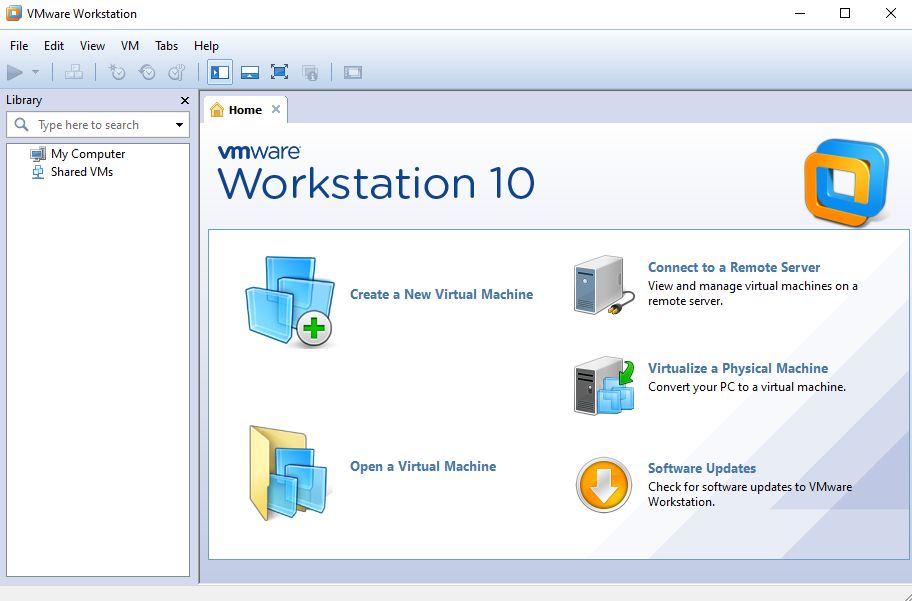Click inside the Library search field
Viewport: 912px width, 601px height.
point(95,124)
